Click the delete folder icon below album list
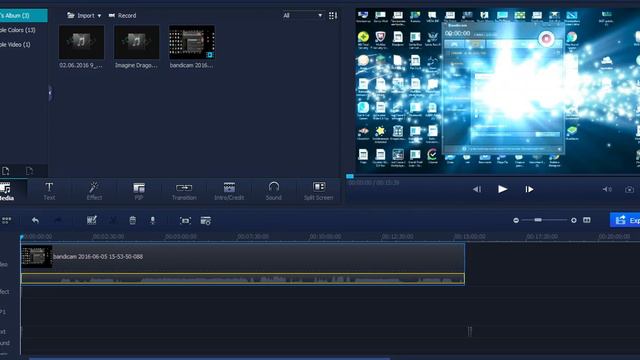The image size is (640, 360). point(29,171)
